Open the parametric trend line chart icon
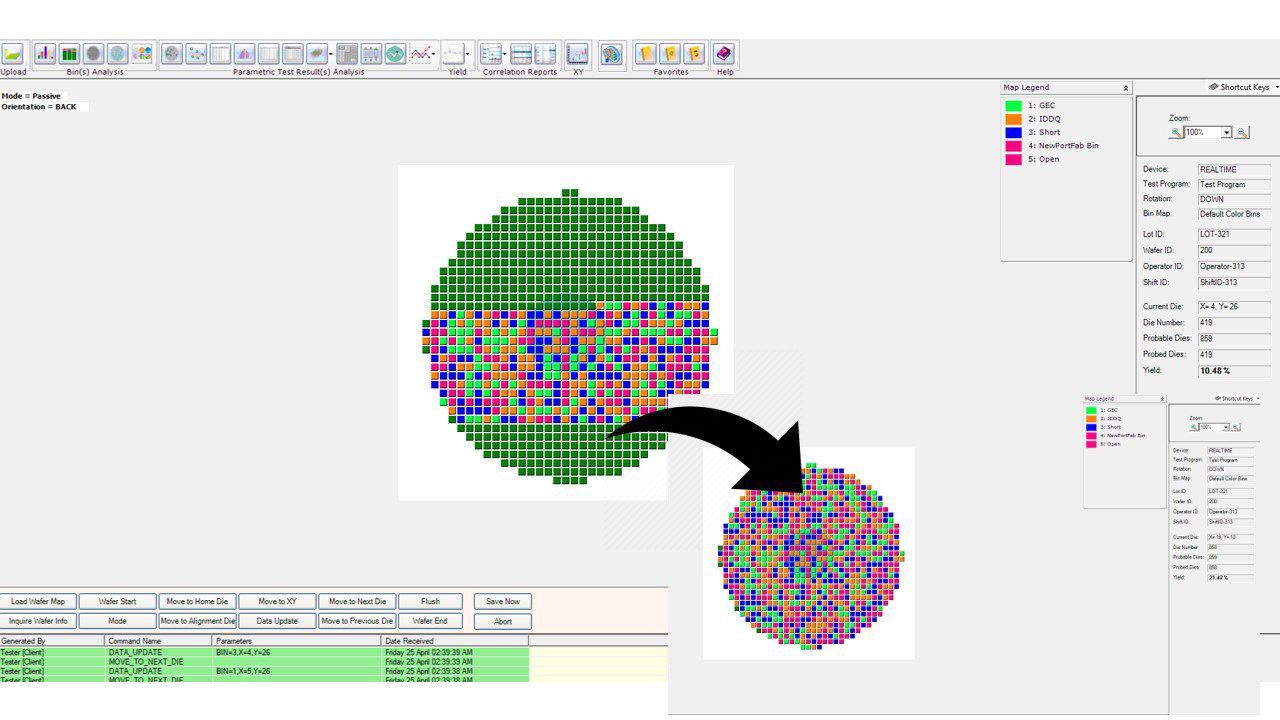 click(x=422, y=54)
